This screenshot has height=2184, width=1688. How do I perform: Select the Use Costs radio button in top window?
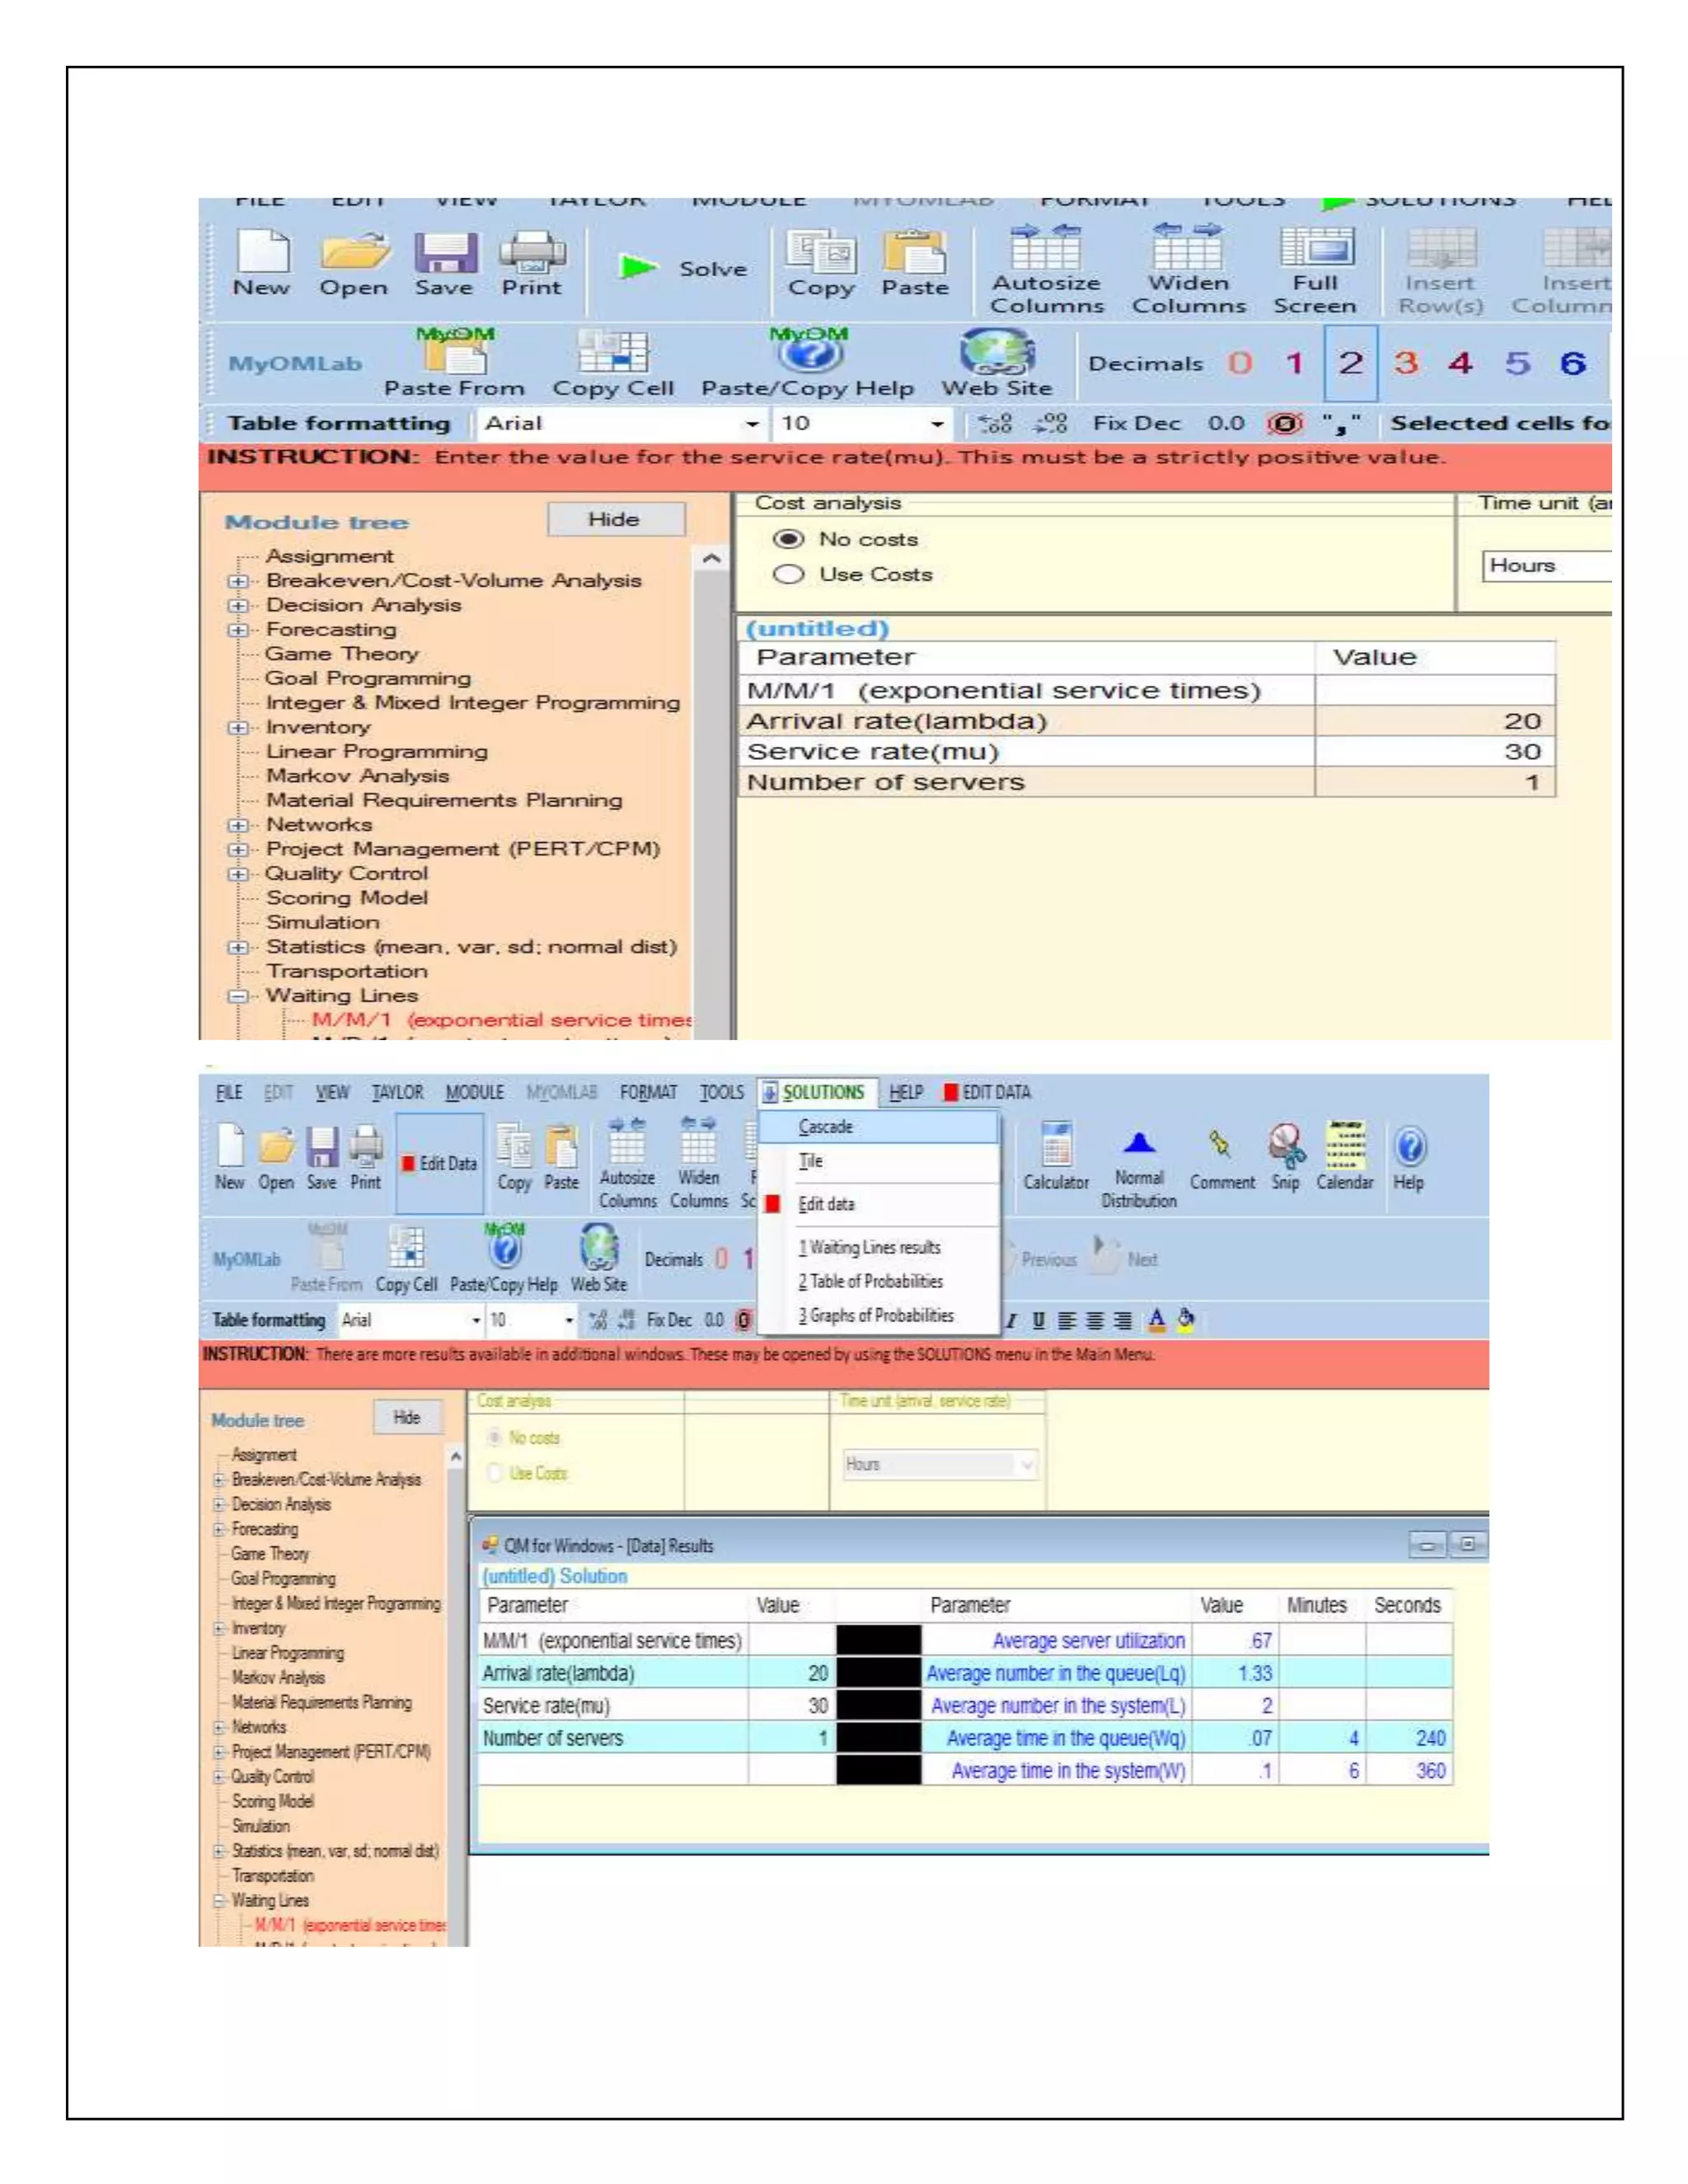789,574
